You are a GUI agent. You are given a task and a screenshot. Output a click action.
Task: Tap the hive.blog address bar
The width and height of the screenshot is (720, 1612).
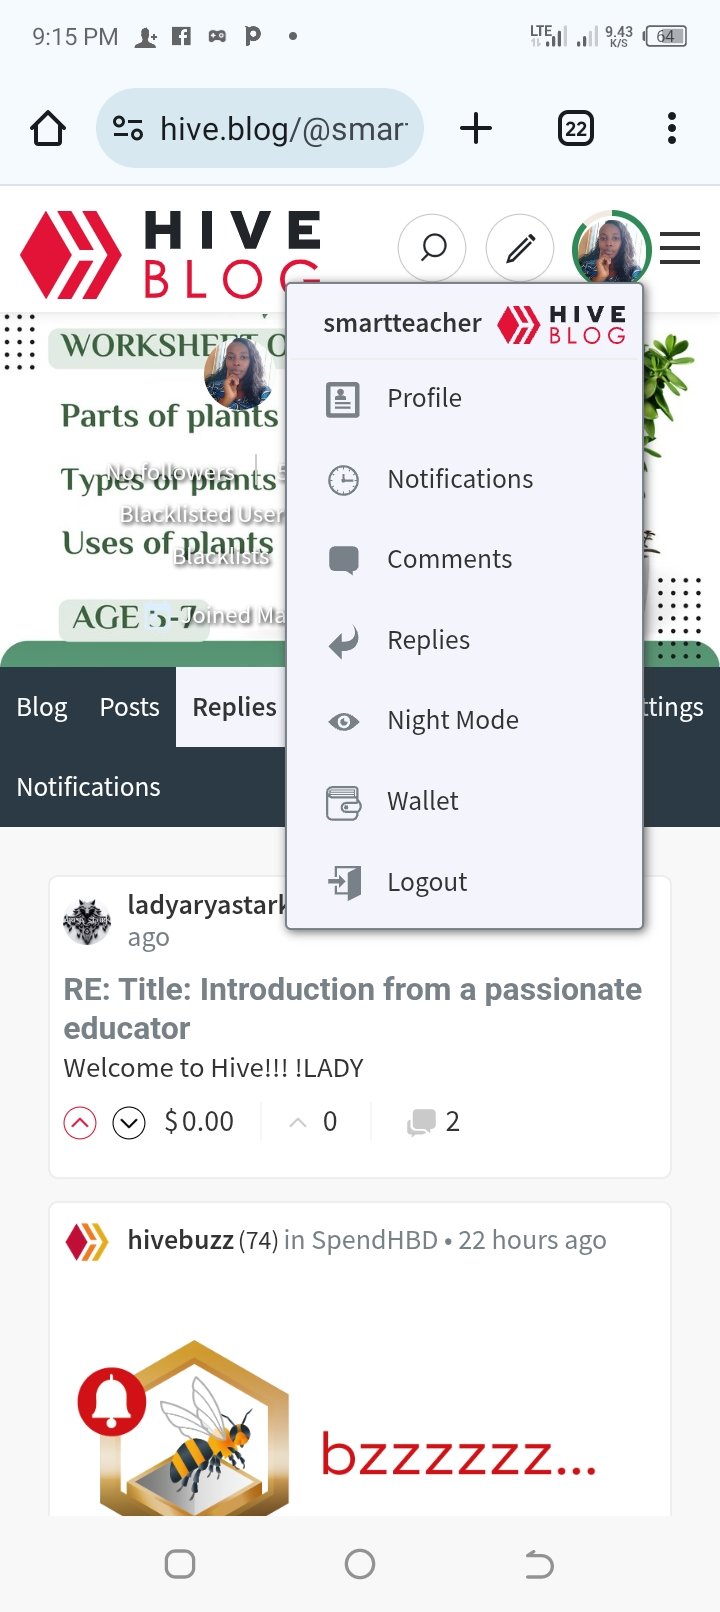(x=260, y=128)
